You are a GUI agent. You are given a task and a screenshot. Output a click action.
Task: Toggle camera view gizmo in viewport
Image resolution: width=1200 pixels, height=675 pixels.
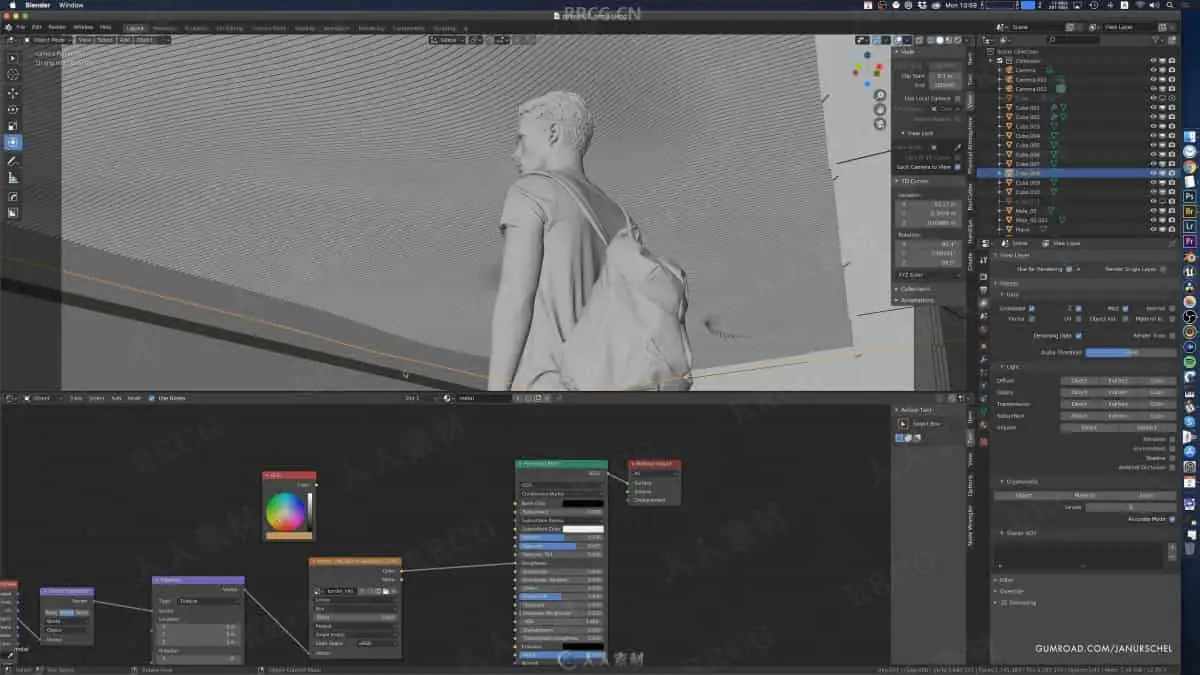click(880, 124)
